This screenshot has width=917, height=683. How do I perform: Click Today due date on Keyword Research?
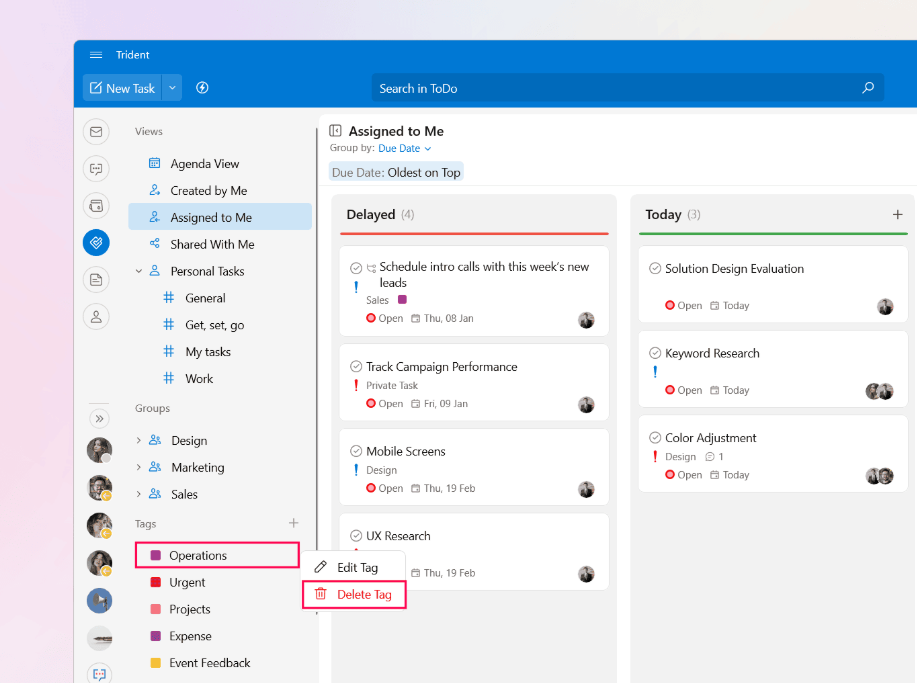(730, 390)
